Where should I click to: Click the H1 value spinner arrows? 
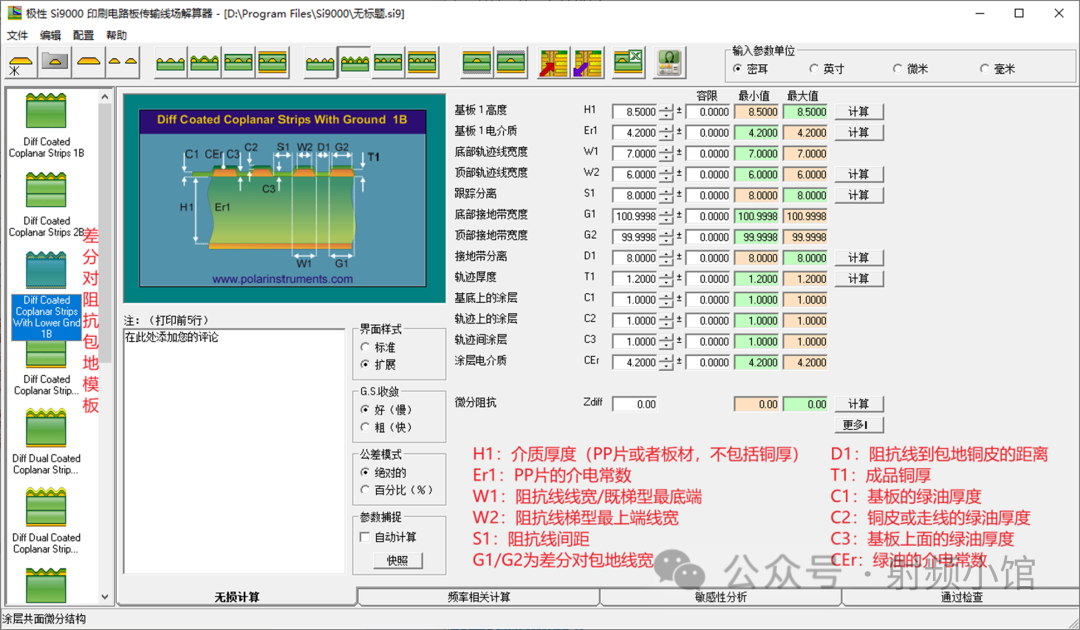(667, 112)
